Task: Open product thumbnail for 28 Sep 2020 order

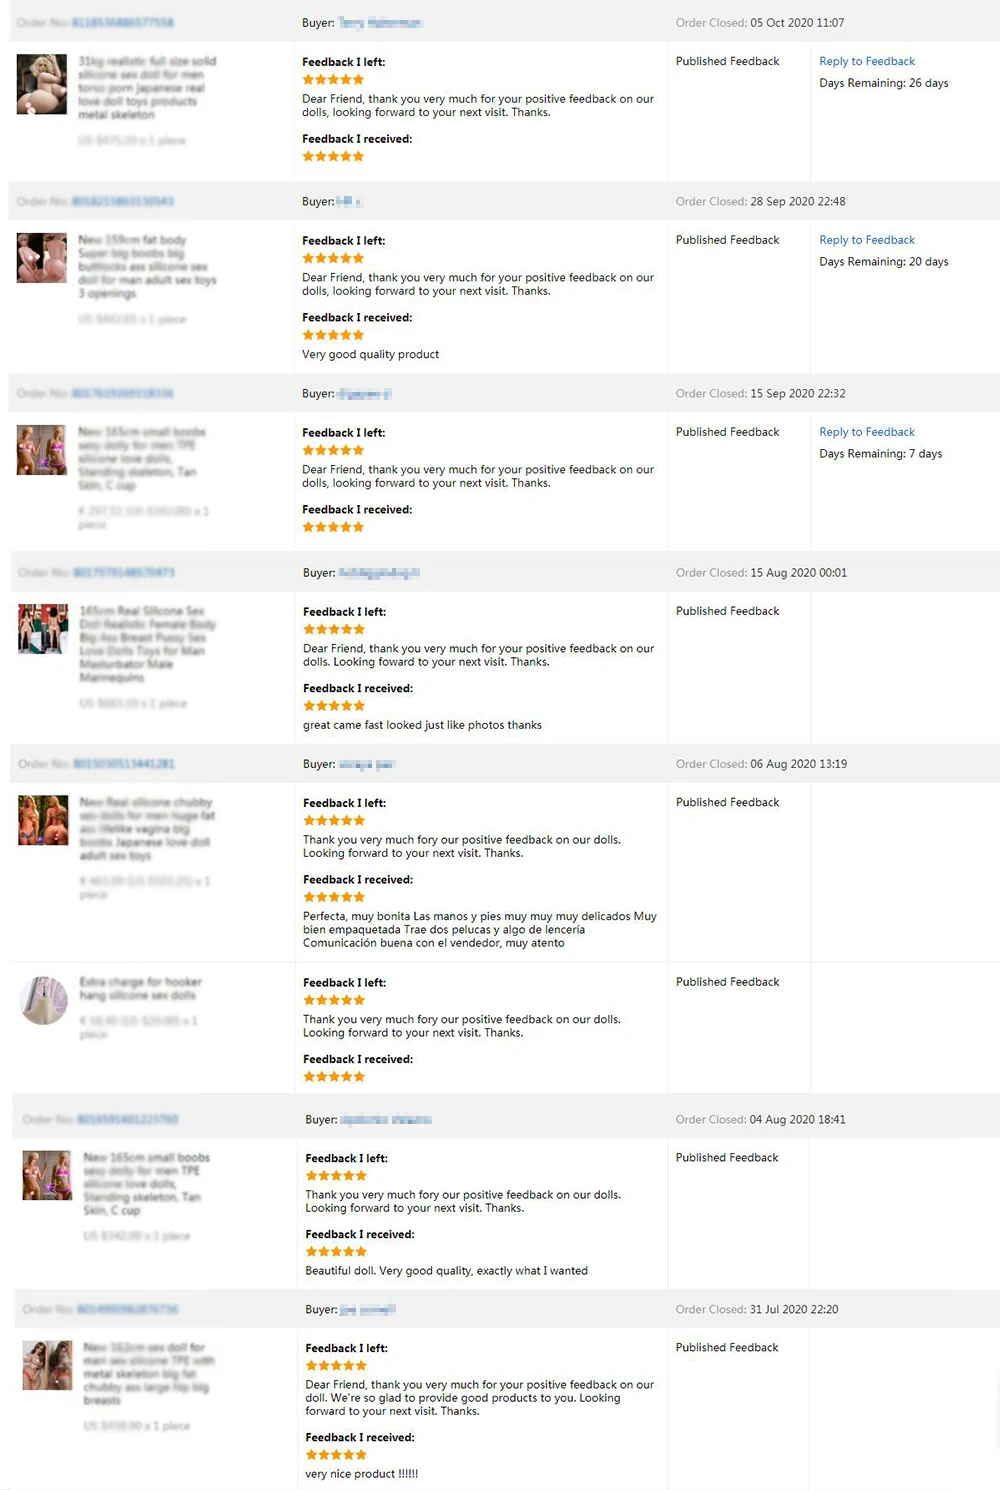Action: [x=42, y=258]
